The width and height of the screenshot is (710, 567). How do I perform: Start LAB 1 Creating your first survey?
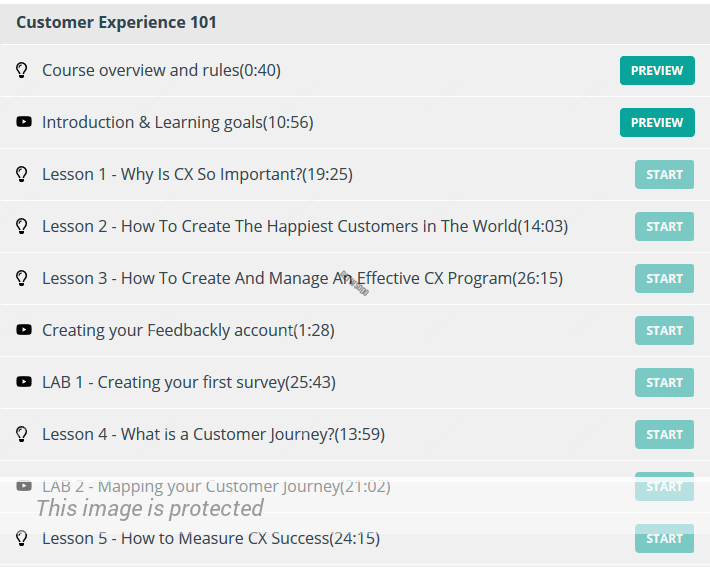point(664,383)
